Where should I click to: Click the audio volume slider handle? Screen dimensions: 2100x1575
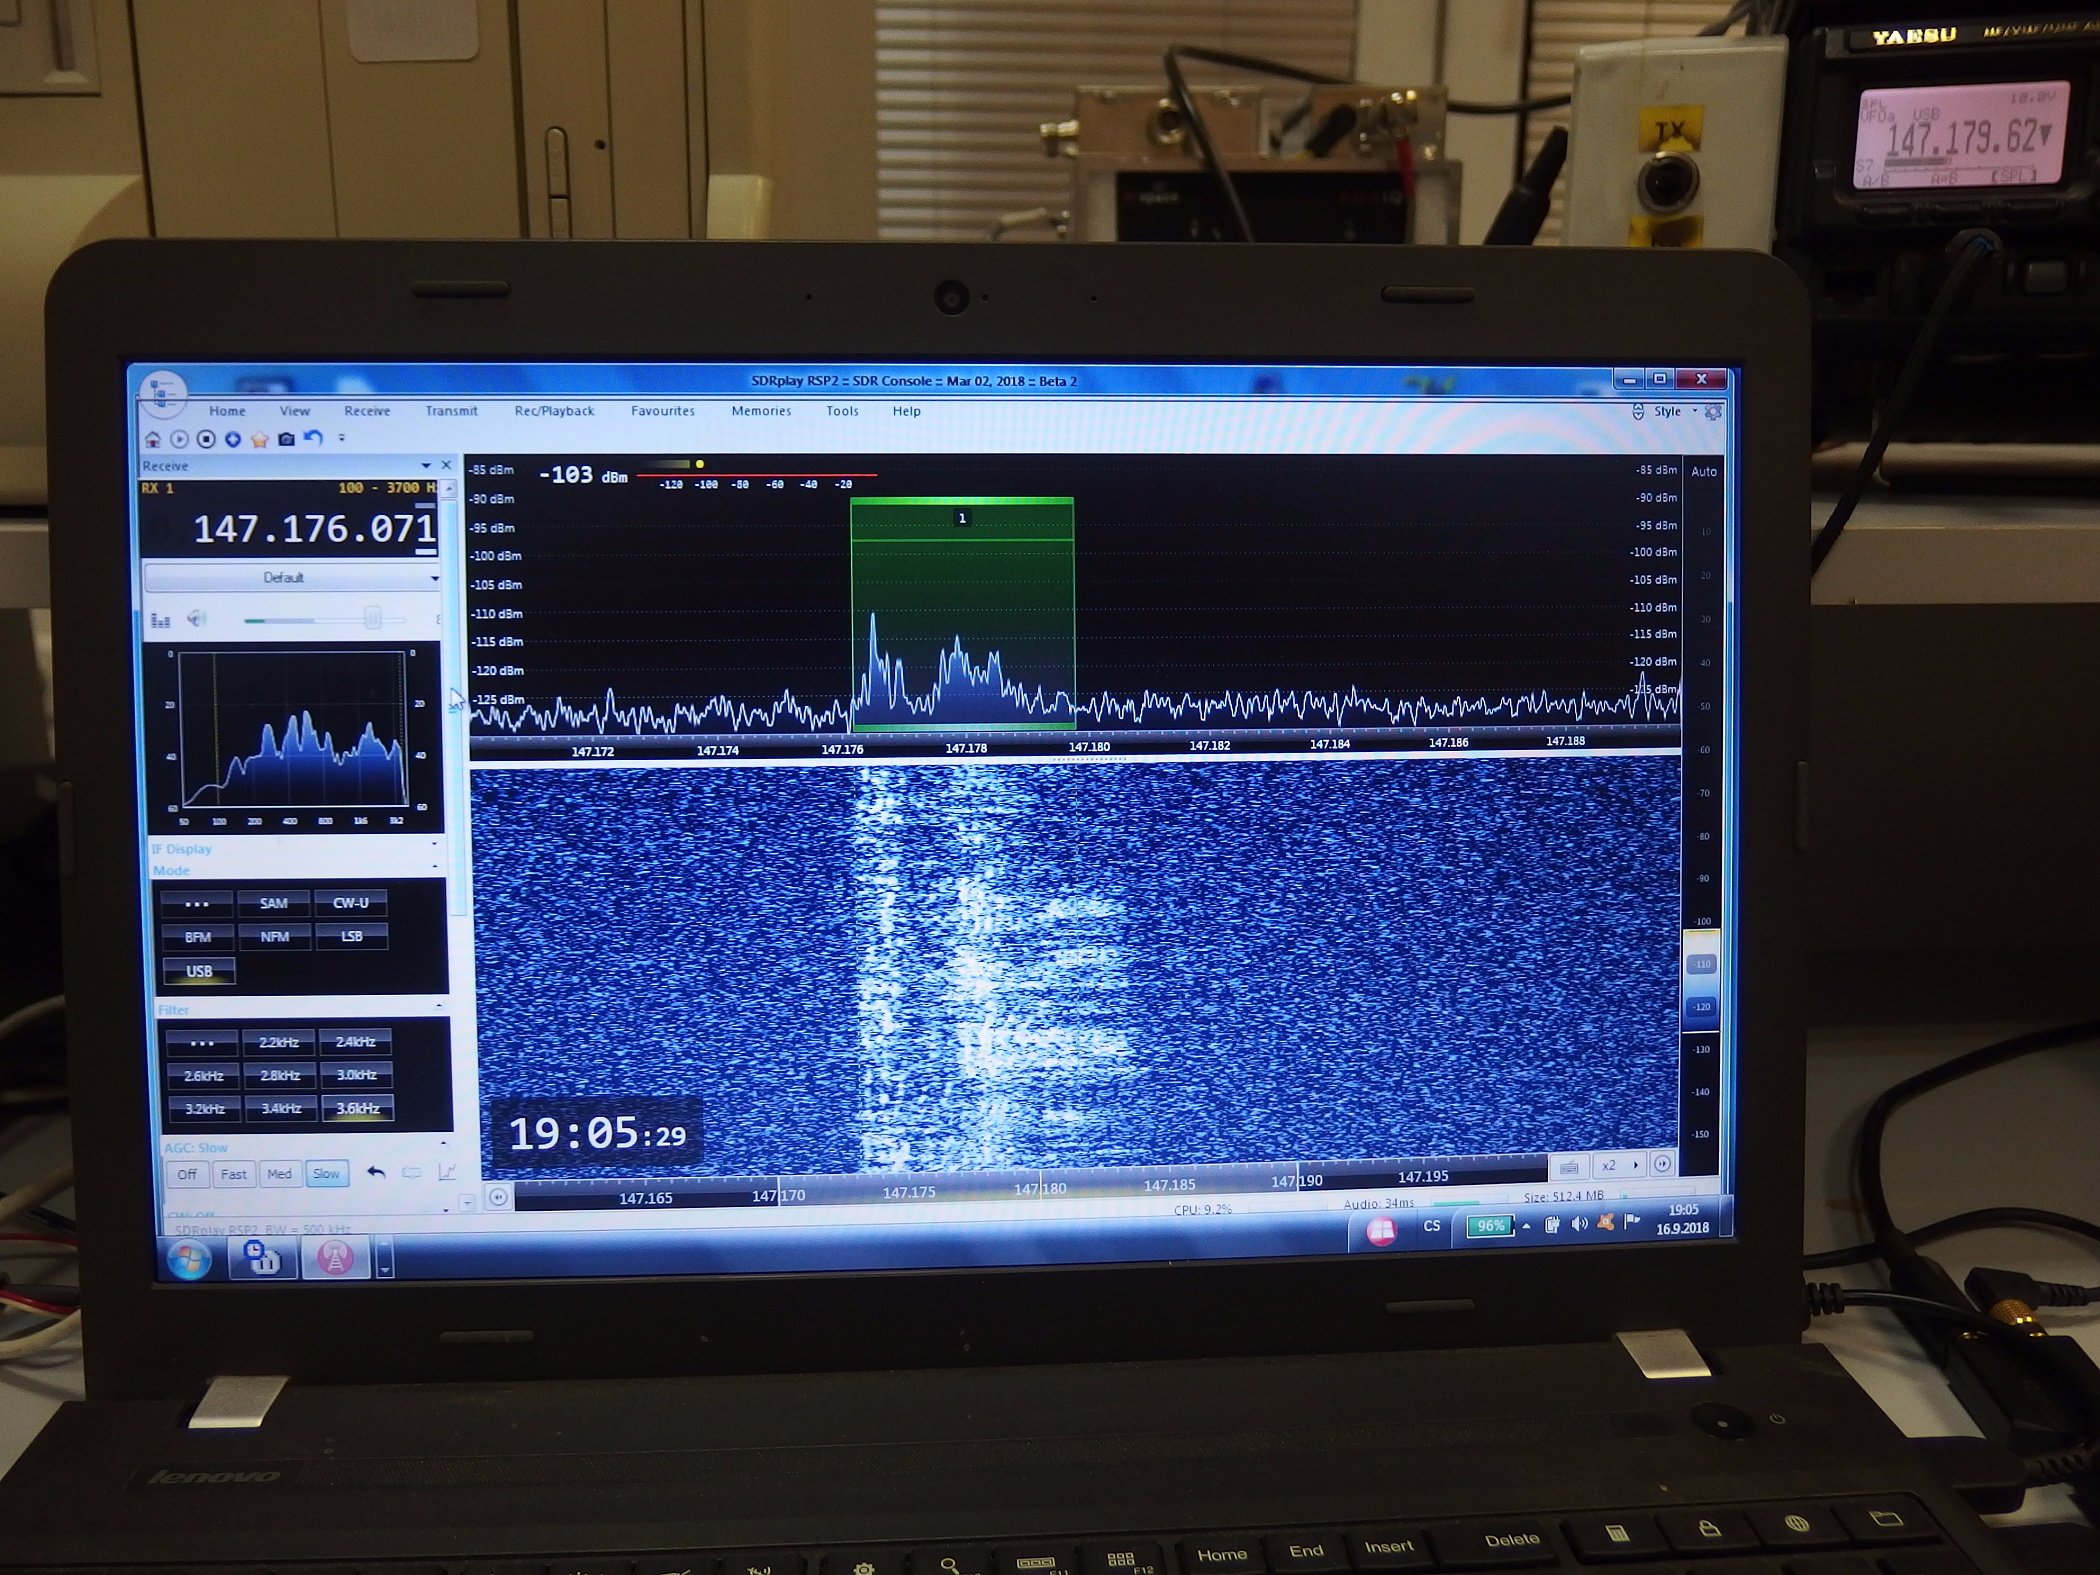tap(373, 619)
